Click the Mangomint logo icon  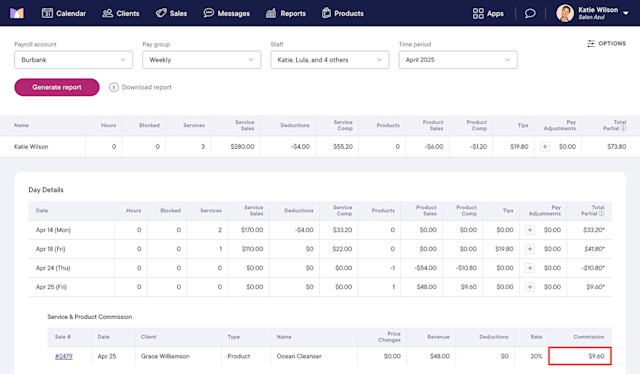(17, 13)
